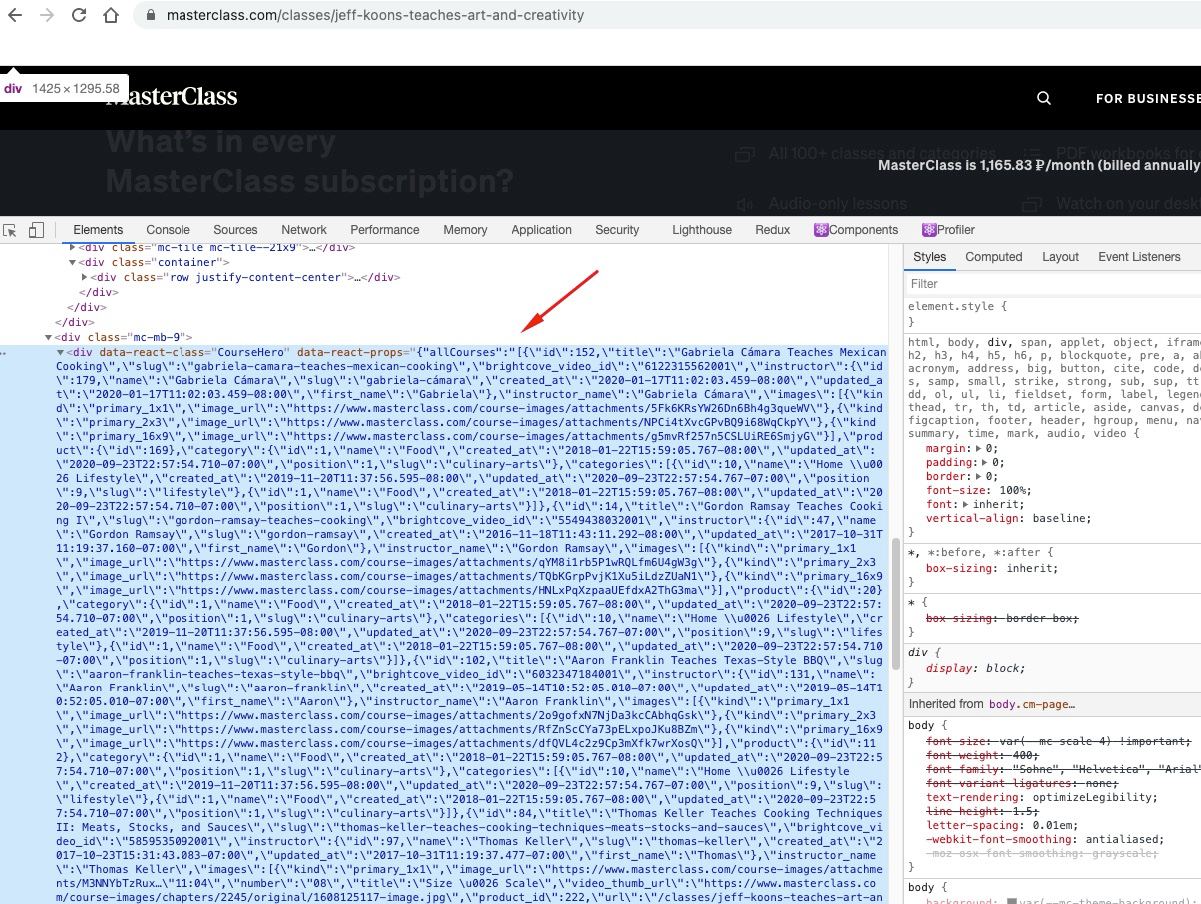Expand the margin shorthand property triangle
The image size is (1201, 904).
978,449
